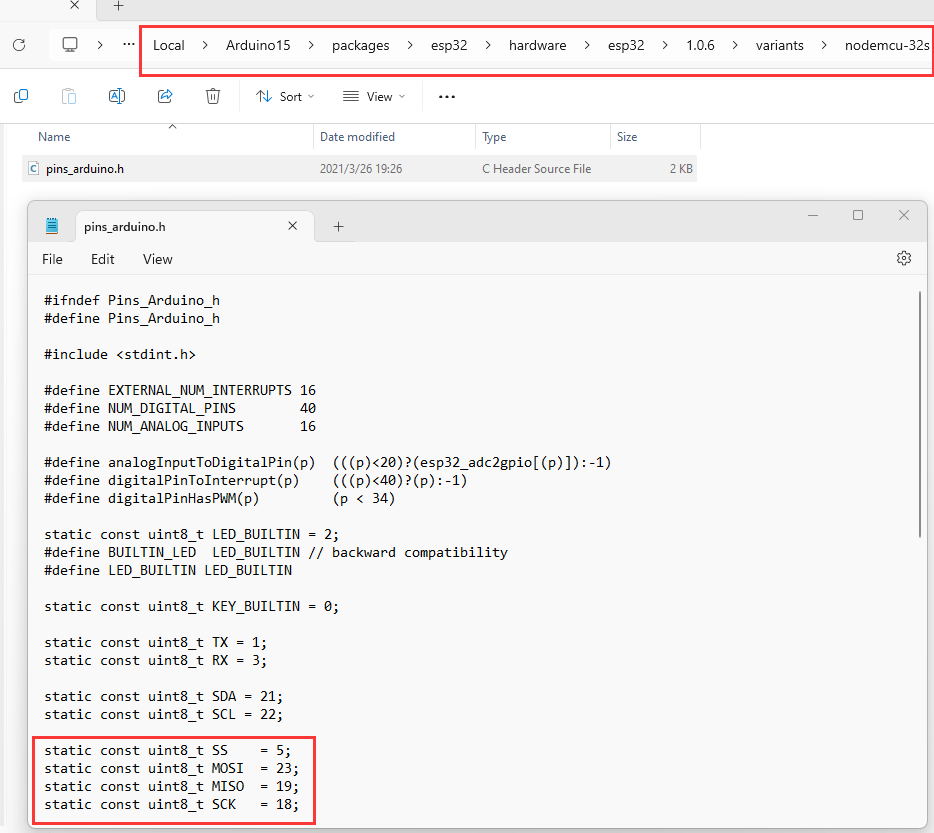Screen dimensions: 934x833
Task: Expand breadcrumb overflow ellipsis
Action: pyautogui.click(x=128, y=45)
